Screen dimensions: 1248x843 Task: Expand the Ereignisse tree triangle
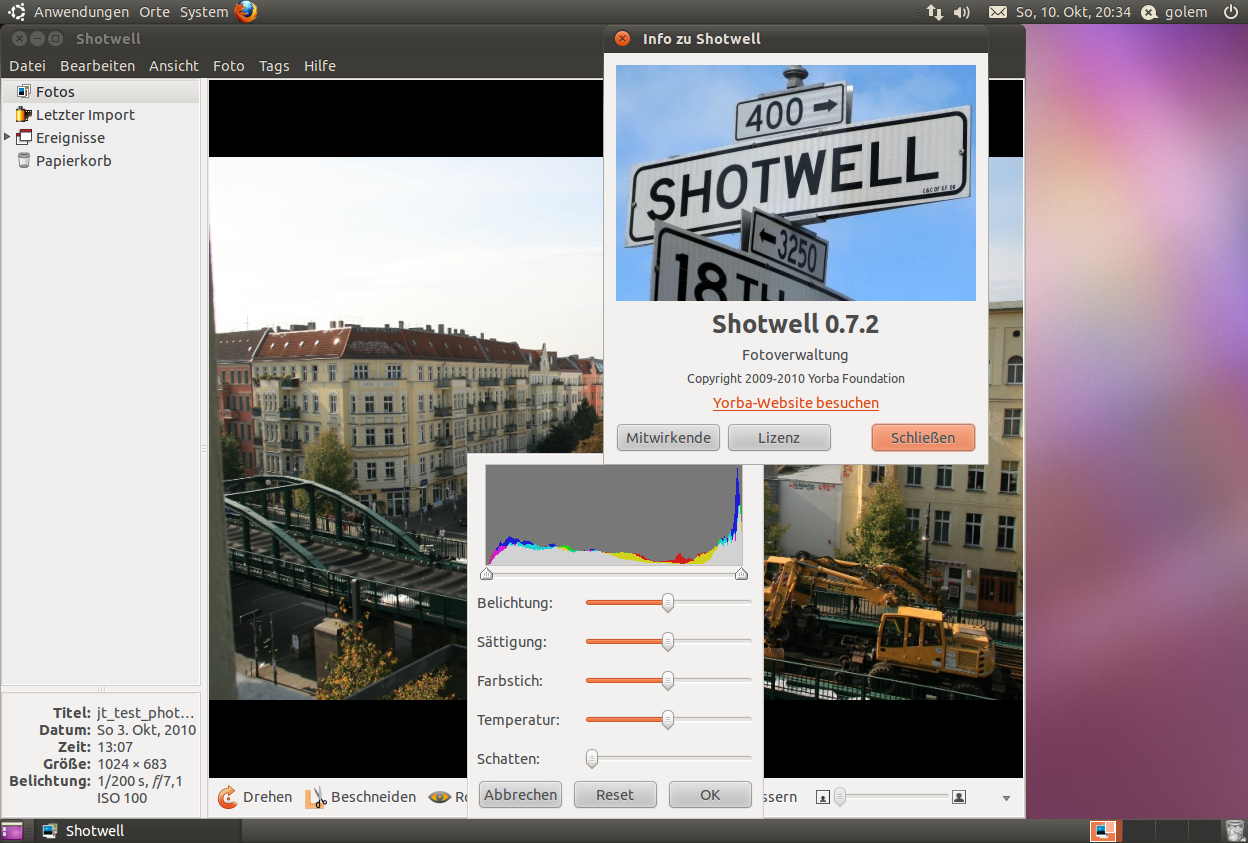coord(8,137)
